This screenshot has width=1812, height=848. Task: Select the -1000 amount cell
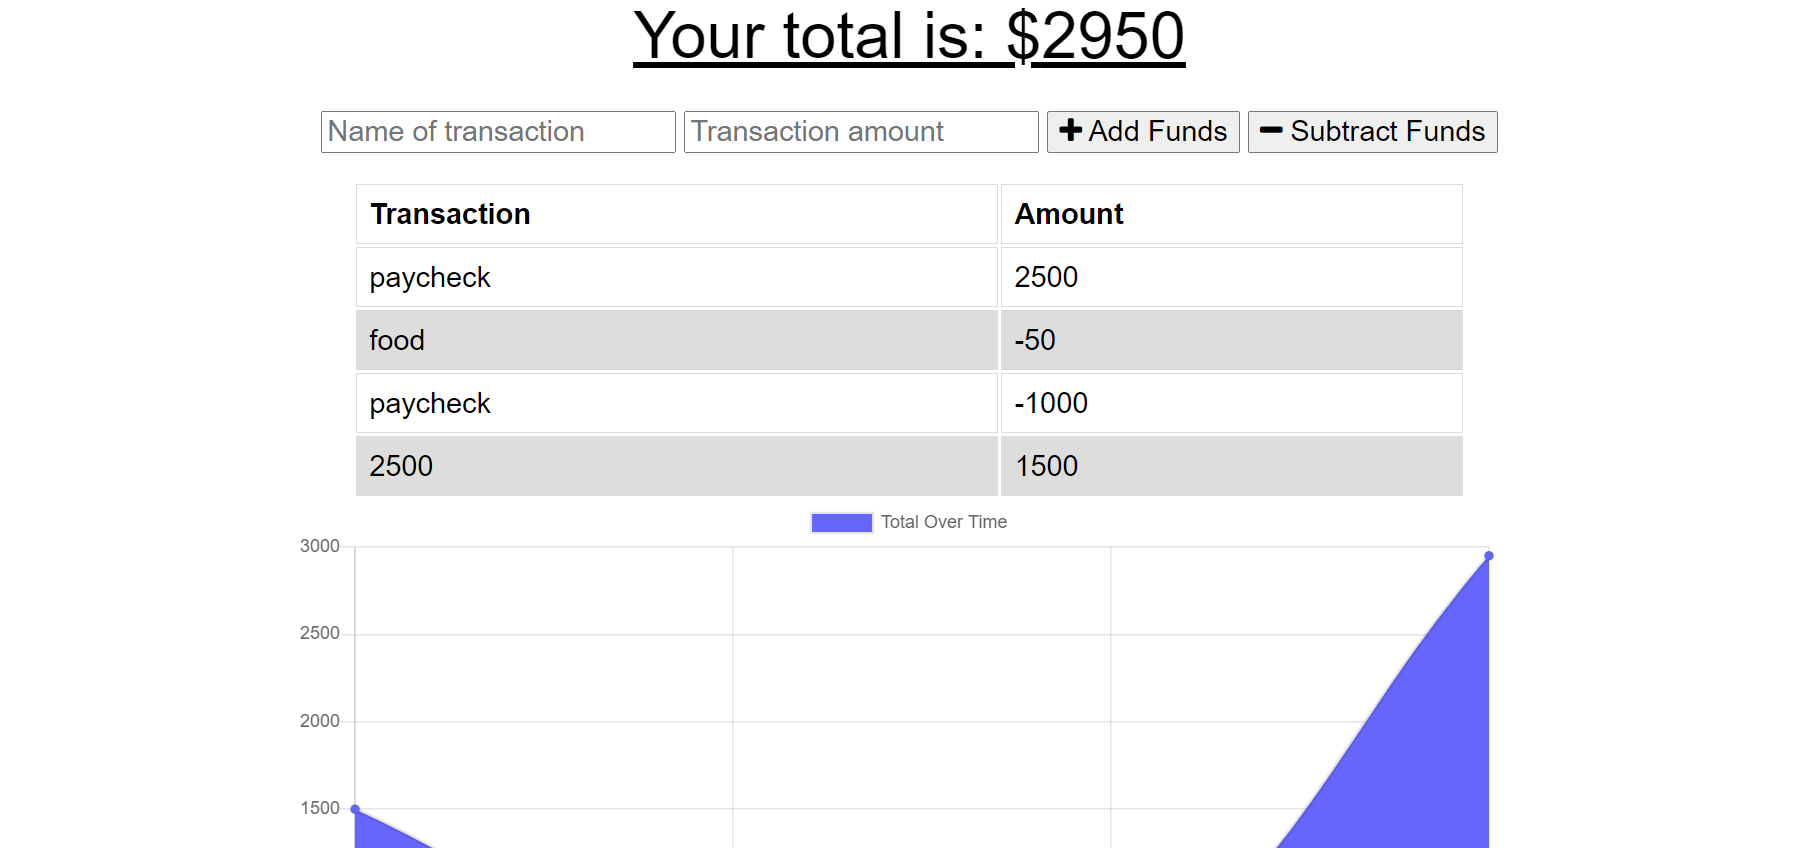[1230, 403]
